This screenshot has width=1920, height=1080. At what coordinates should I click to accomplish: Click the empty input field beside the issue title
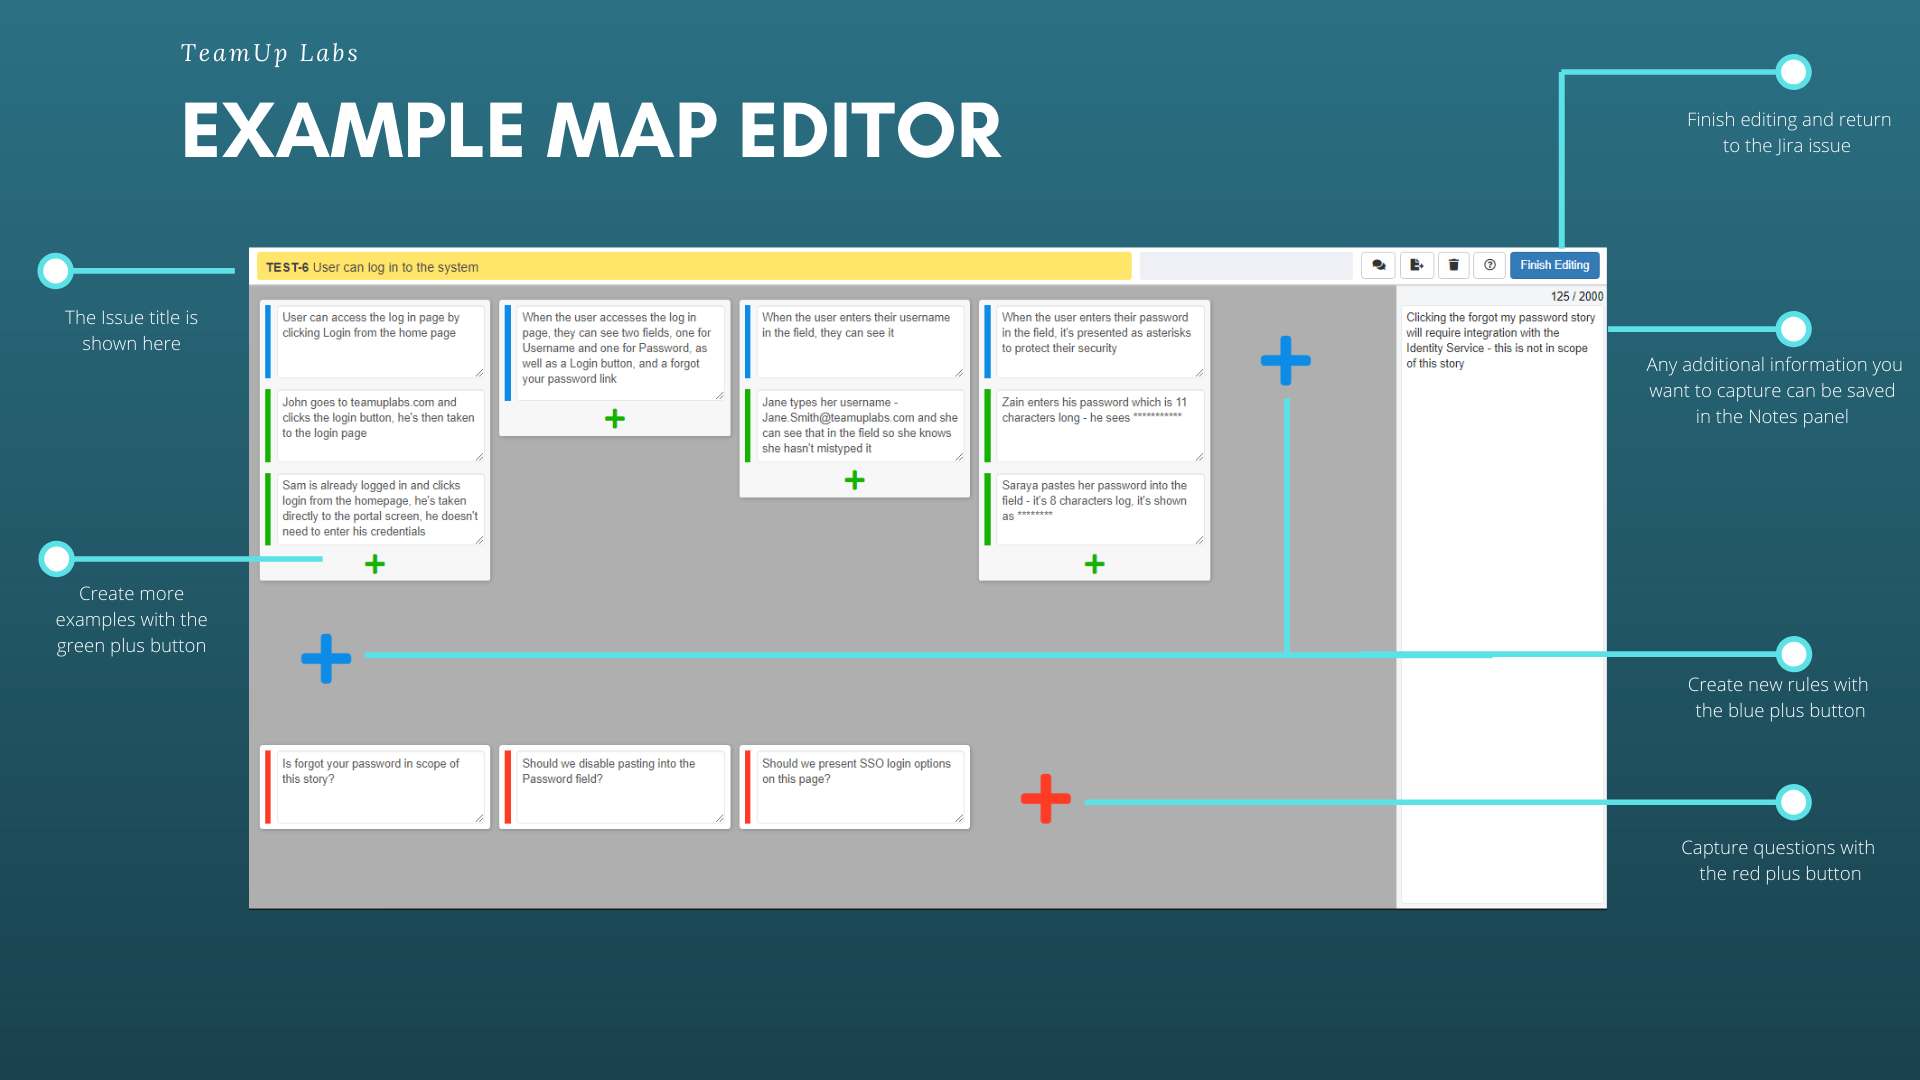click(1246, 266)
